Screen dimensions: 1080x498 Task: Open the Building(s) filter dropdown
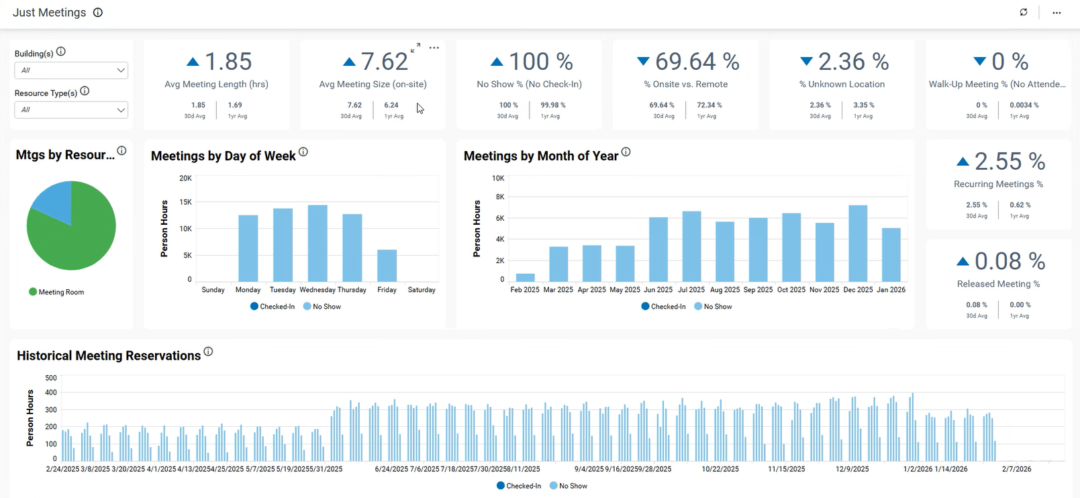[71, 70]
